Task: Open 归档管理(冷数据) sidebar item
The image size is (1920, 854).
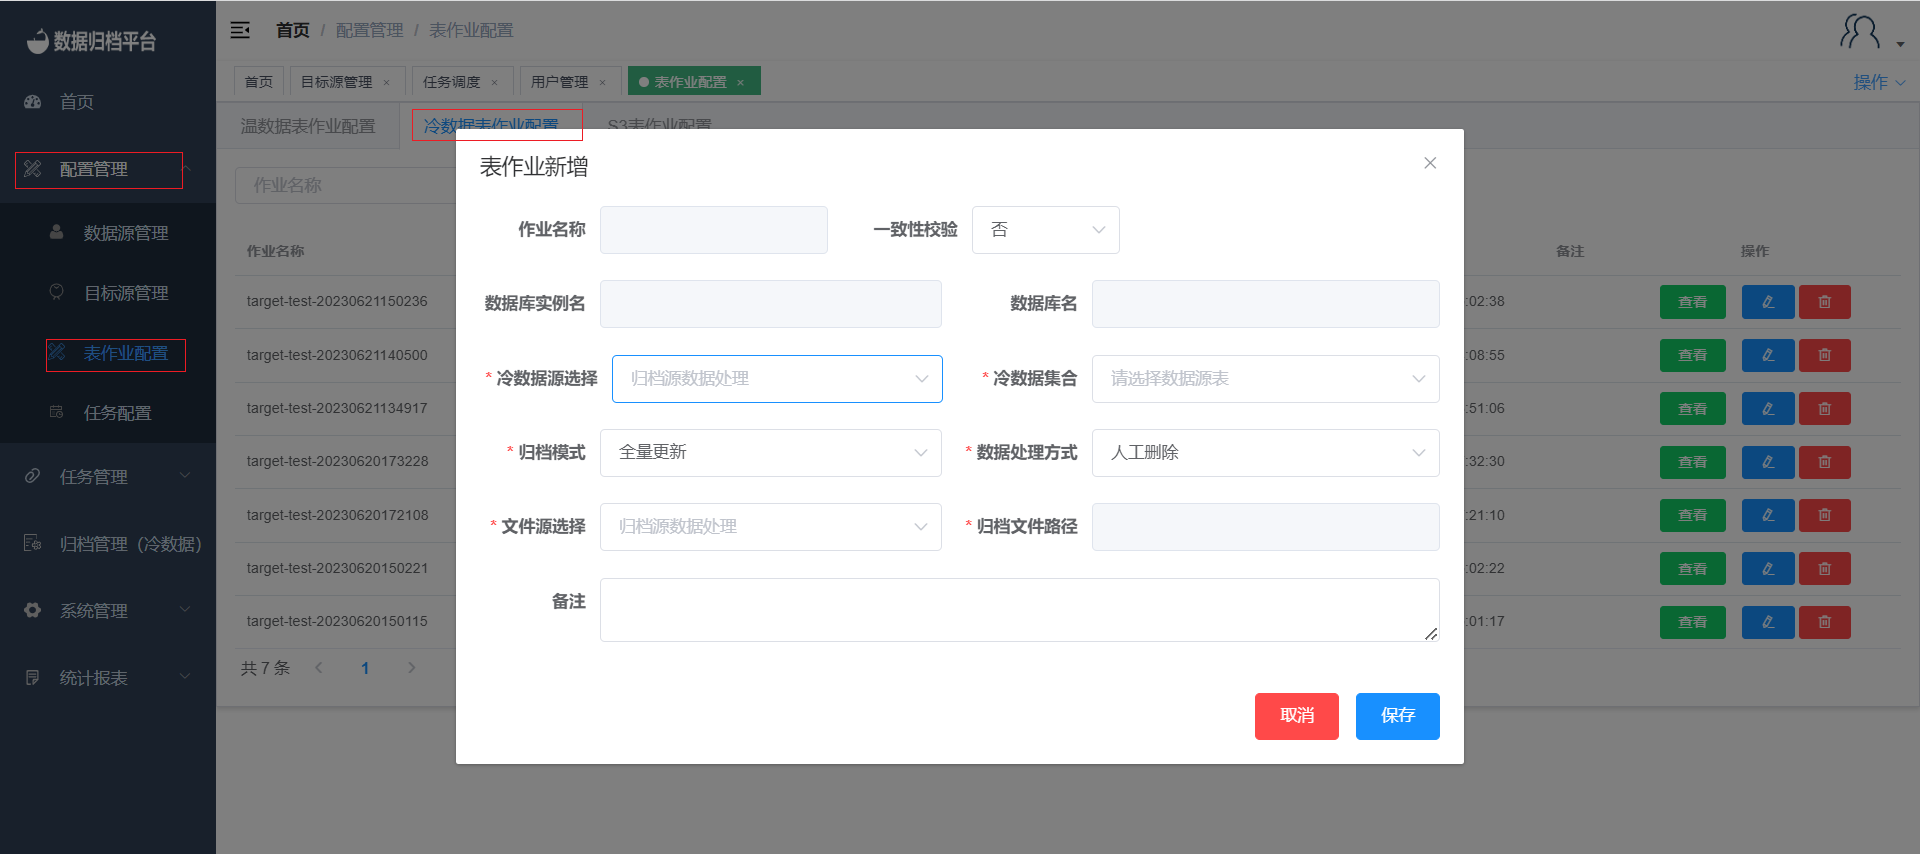Action: tap(108, 544)
